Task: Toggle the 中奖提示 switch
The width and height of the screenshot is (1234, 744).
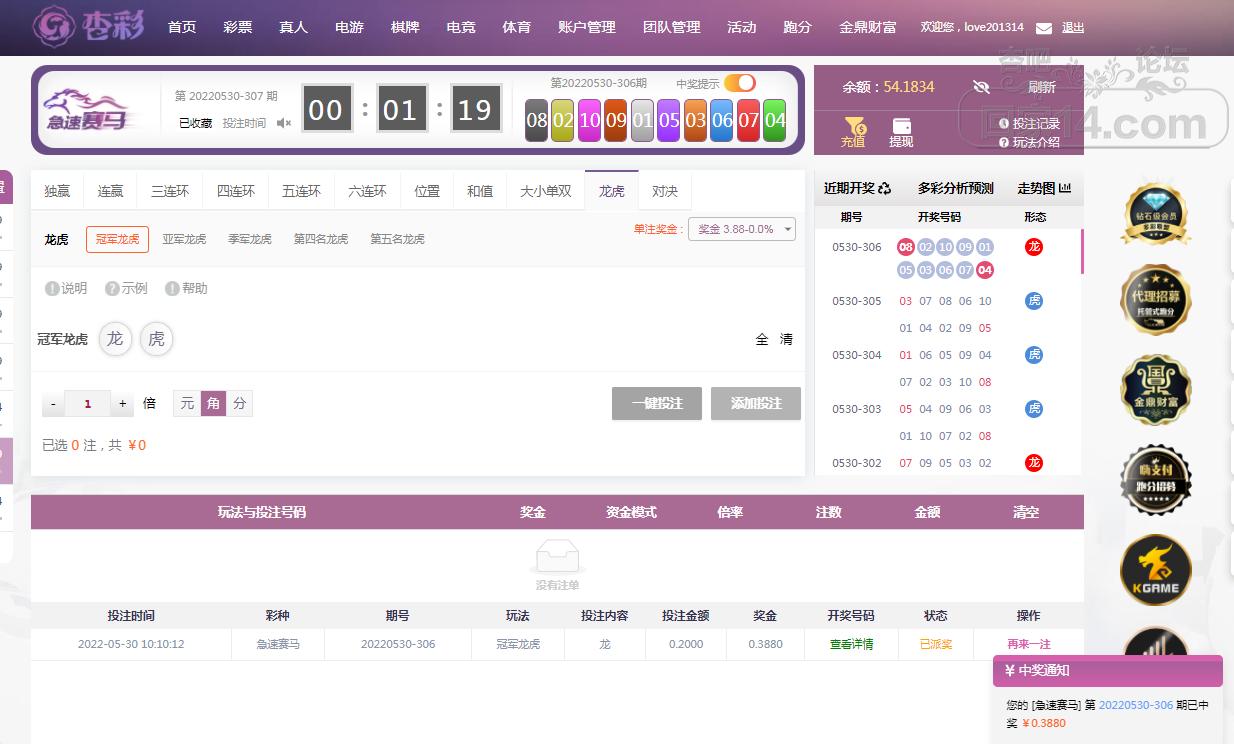Action: point(740,83)
